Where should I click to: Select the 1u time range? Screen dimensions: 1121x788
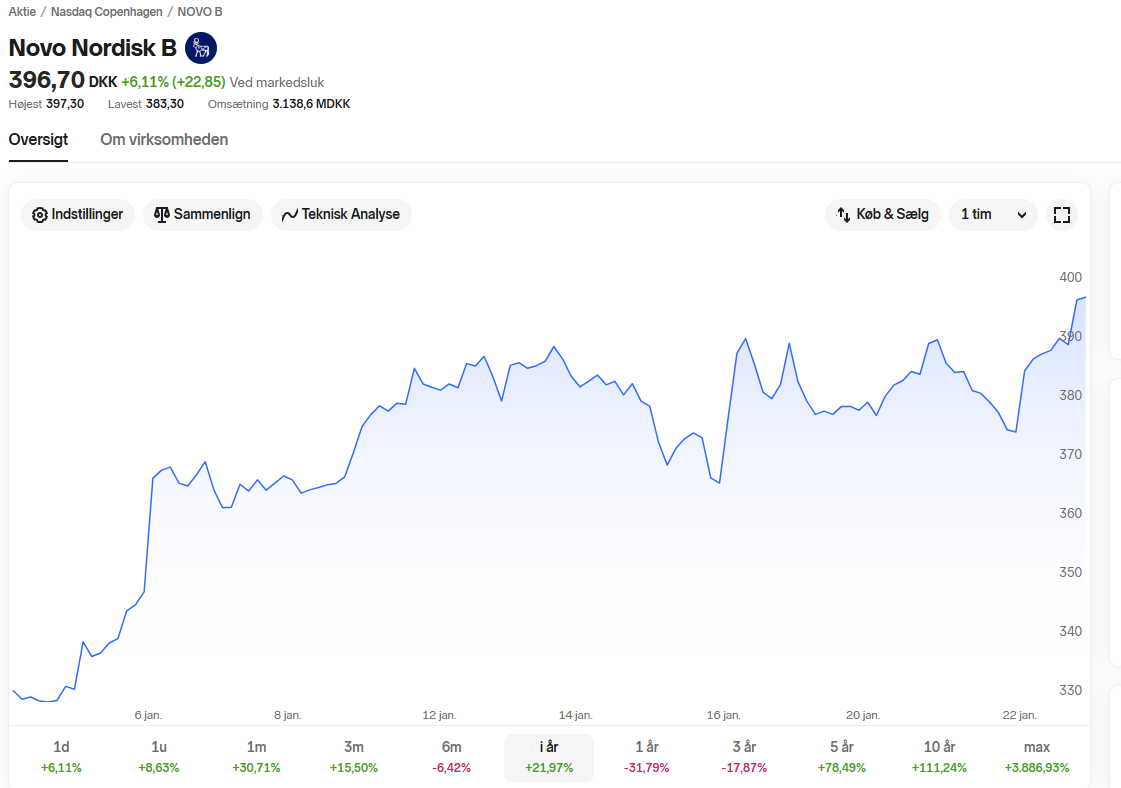point(159,757)
